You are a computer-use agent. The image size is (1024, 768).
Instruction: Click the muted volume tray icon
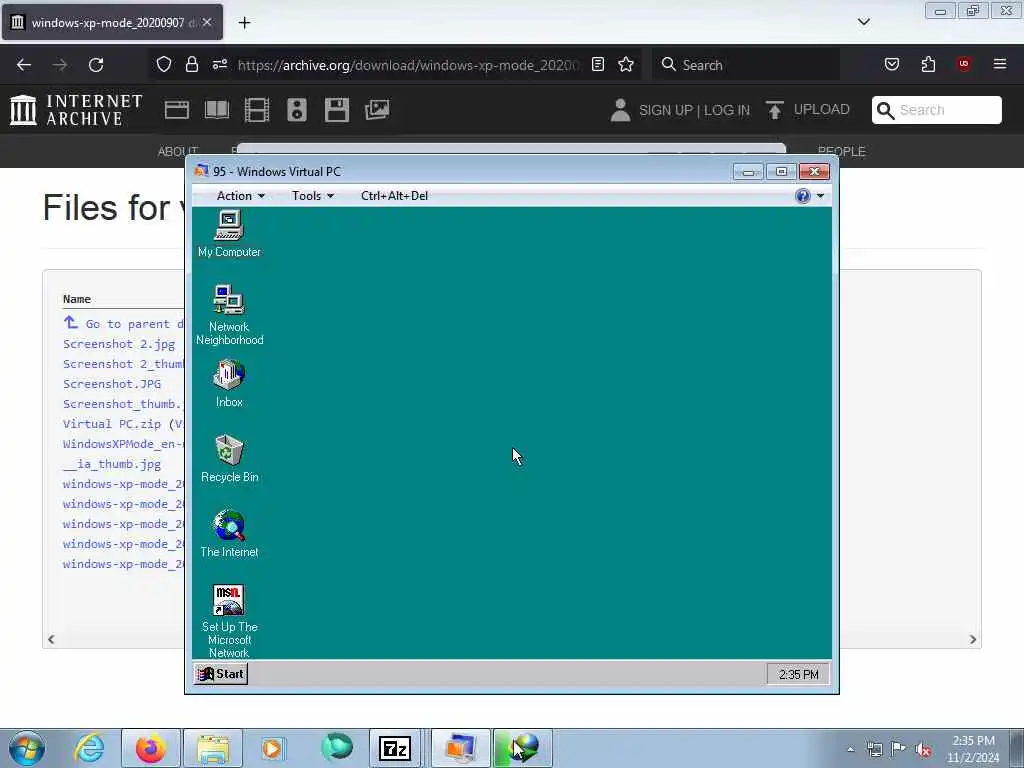tap(923, 749)
